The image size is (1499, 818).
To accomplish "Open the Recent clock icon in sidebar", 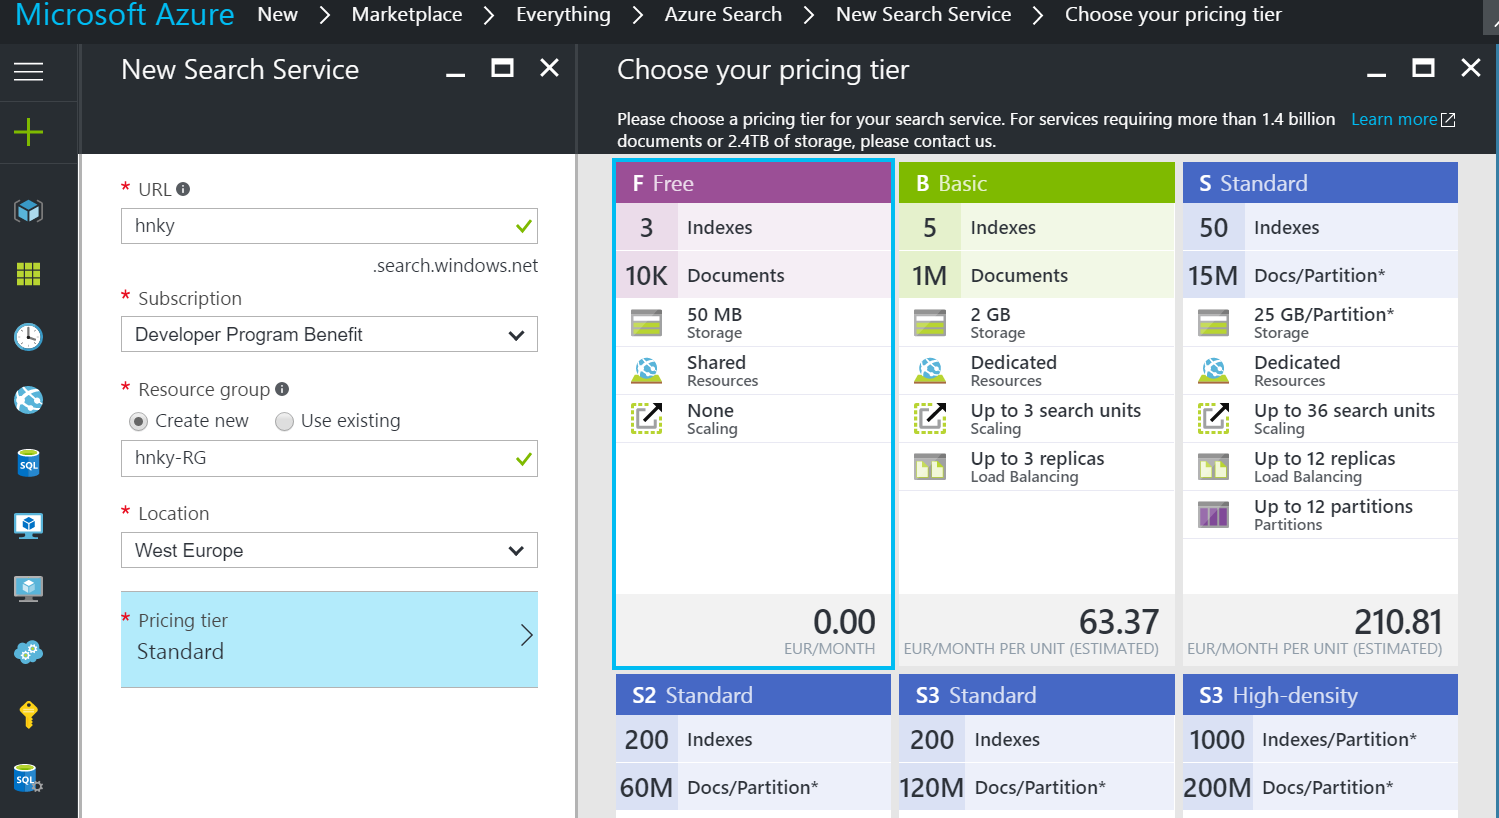I will point(28,337).
